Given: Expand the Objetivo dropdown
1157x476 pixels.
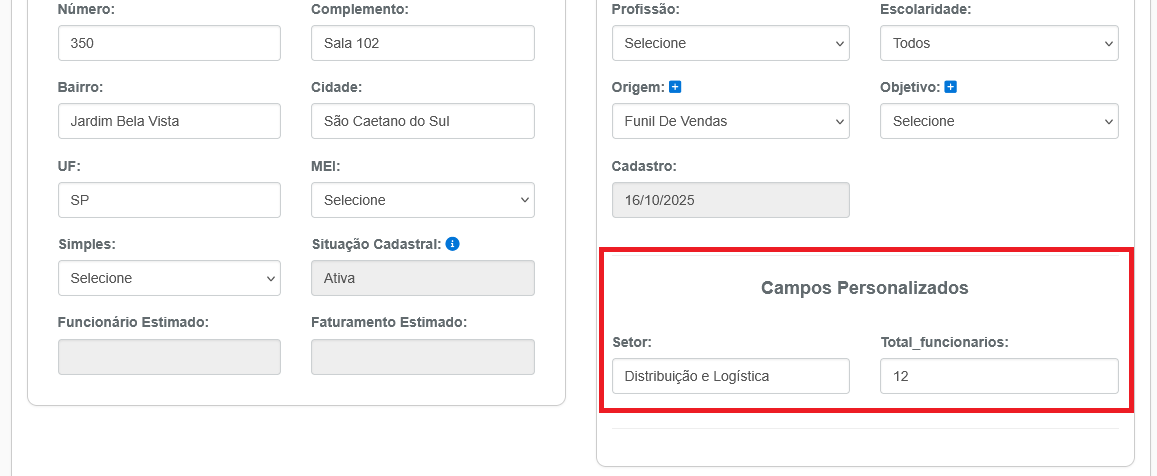Looking at the screenshot, I should point(999,121).
